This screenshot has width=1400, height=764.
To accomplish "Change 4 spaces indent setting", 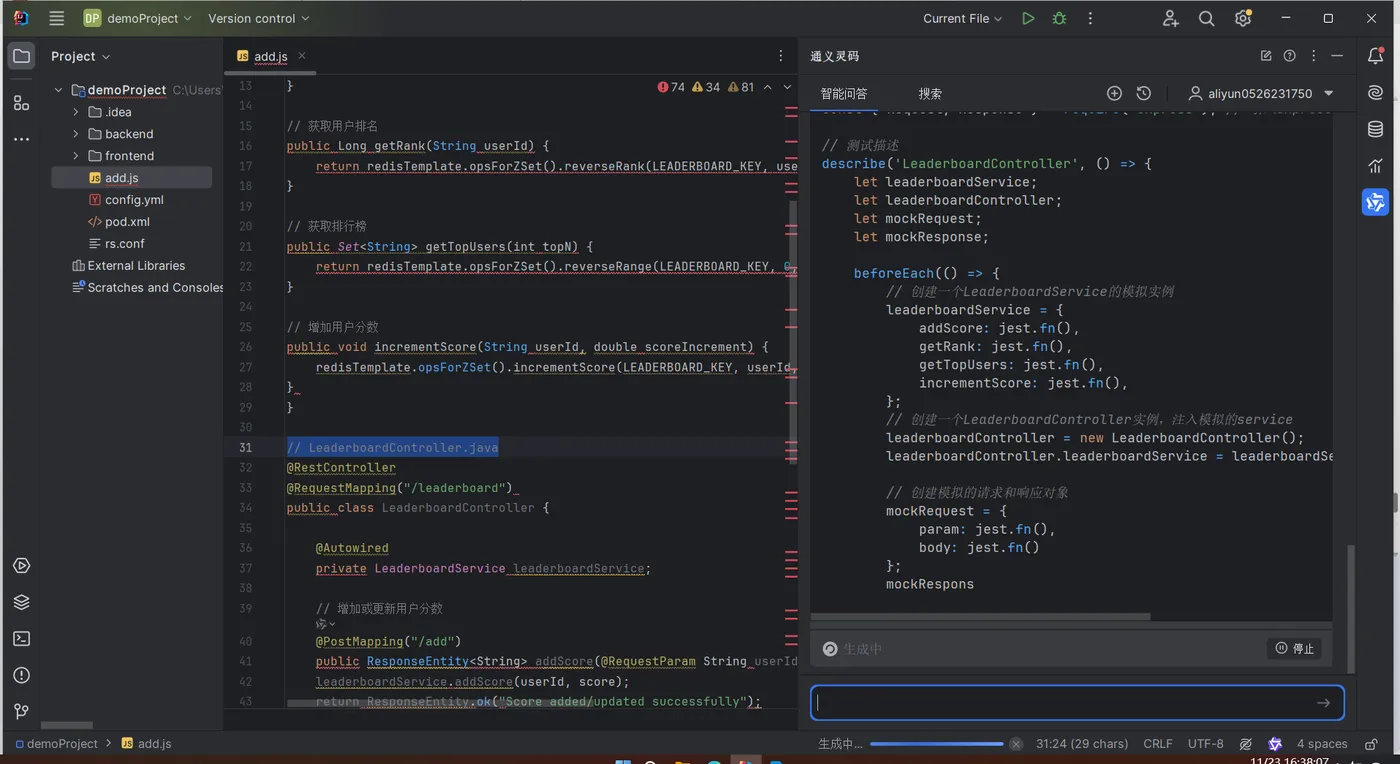I will point(1322,744).
